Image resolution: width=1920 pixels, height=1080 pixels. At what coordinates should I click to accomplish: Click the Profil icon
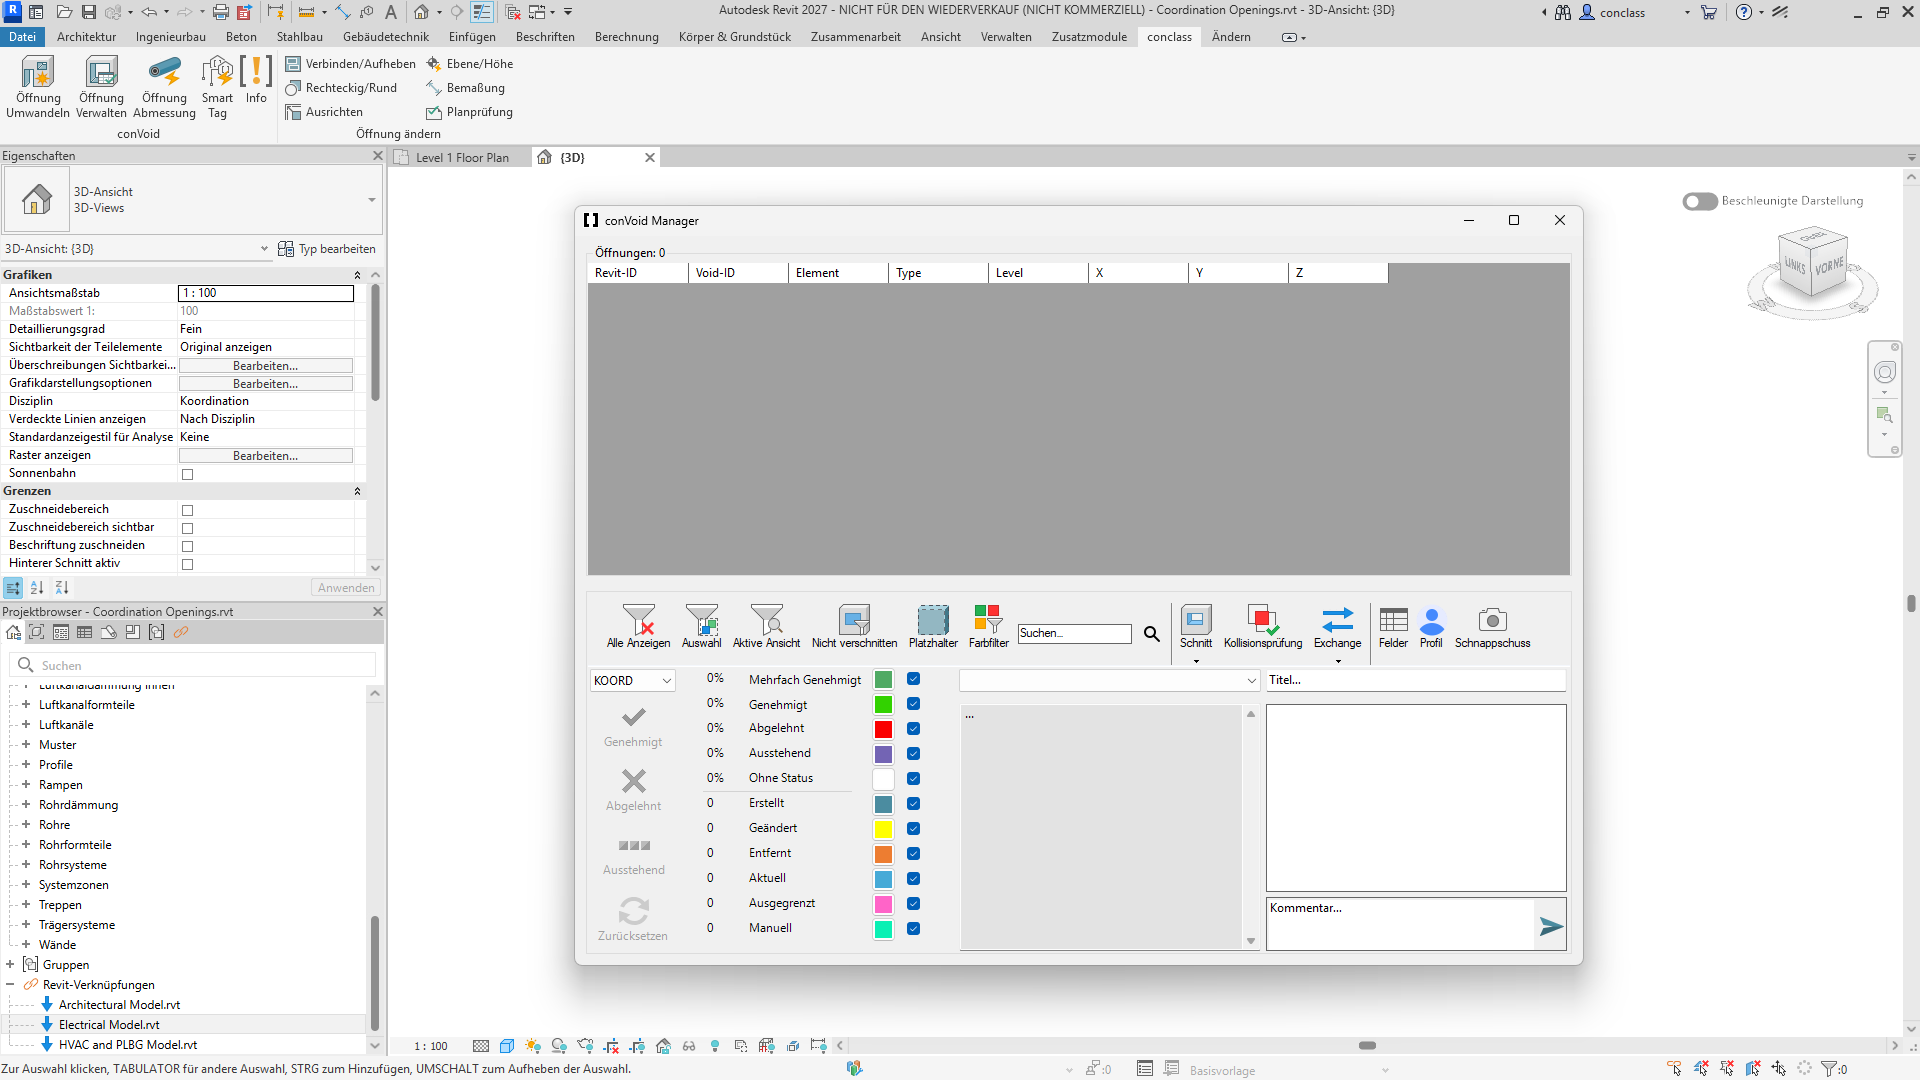[1431, 626]
